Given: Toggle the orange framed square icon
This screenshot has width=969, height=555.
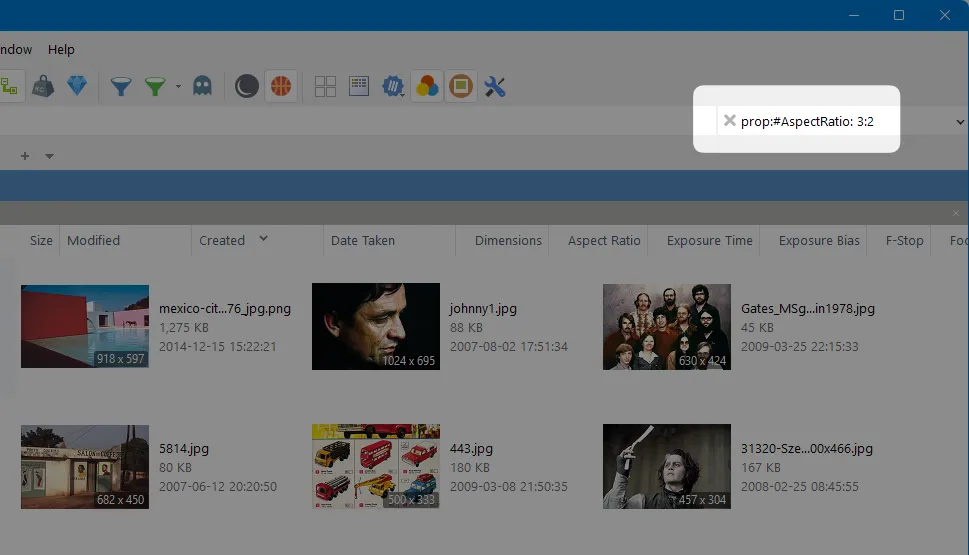Looking at the screenshot, I should coord(460,87).
